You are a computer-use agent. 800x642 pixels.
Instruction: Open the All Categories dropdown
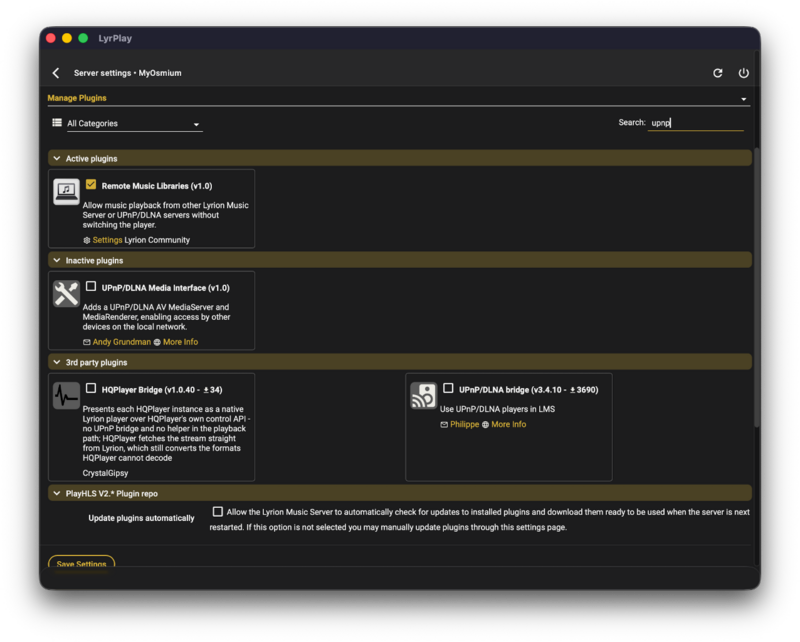click(x=135, y=124)
